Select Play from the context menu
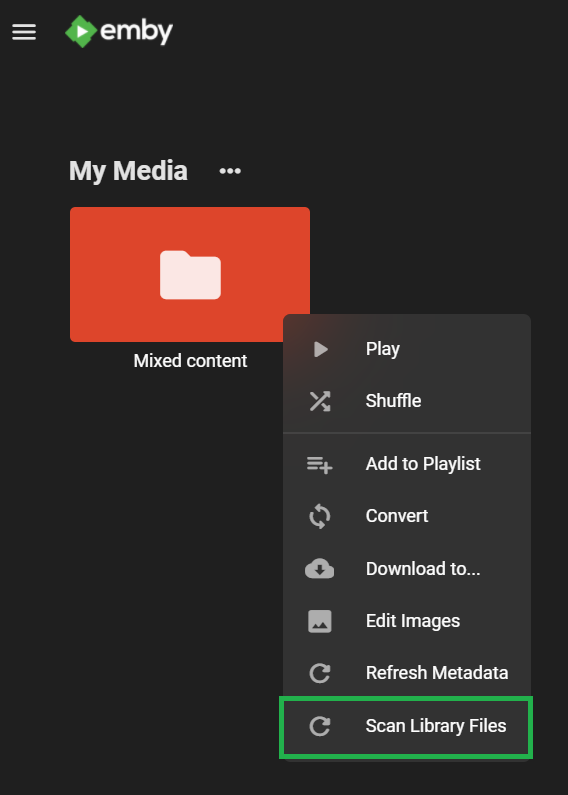Image resolution: width=568 pixels, height=795 pixels. coord(407,349)
